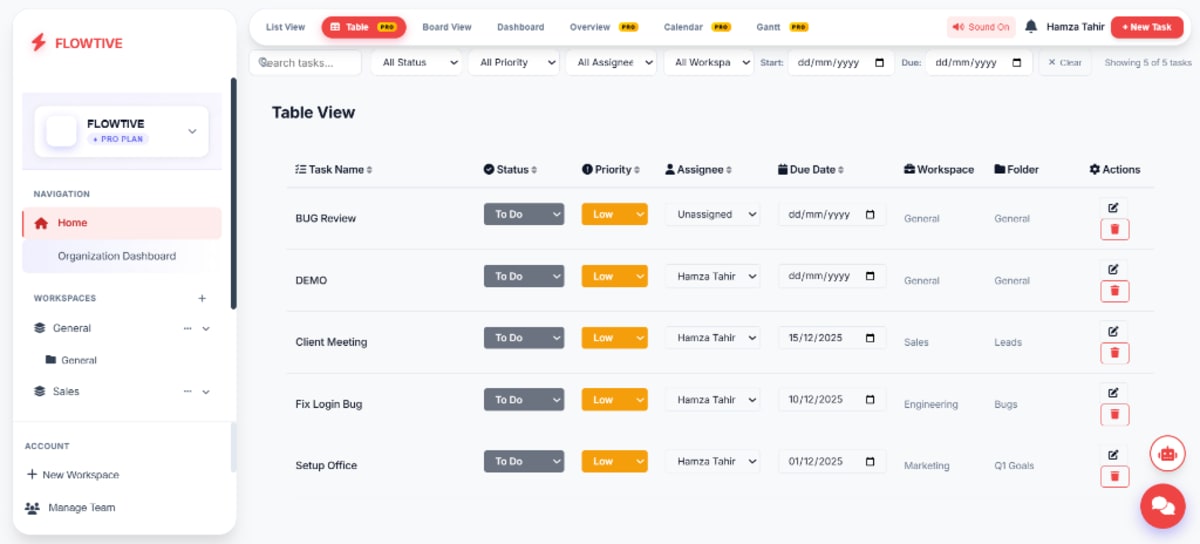Delete the BUG Review task
Image resolution: width=1200 pixels, height=544 pixels.
click(1114, 229)
